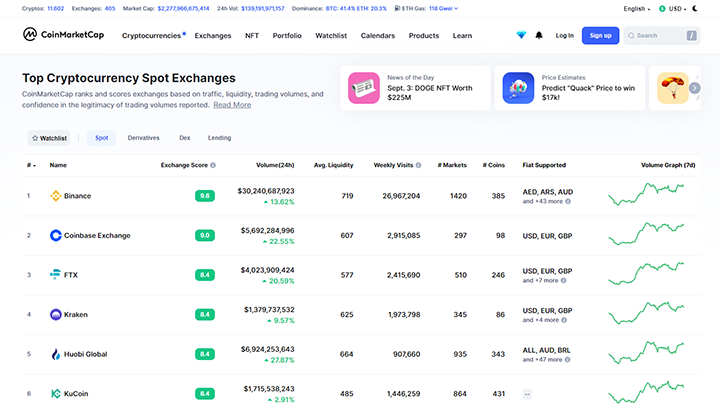Image resolution: width=720 pixels, height=413 pixels.
Task: Sort by Avg. Liquidity column header
Action: coord(333,165)
